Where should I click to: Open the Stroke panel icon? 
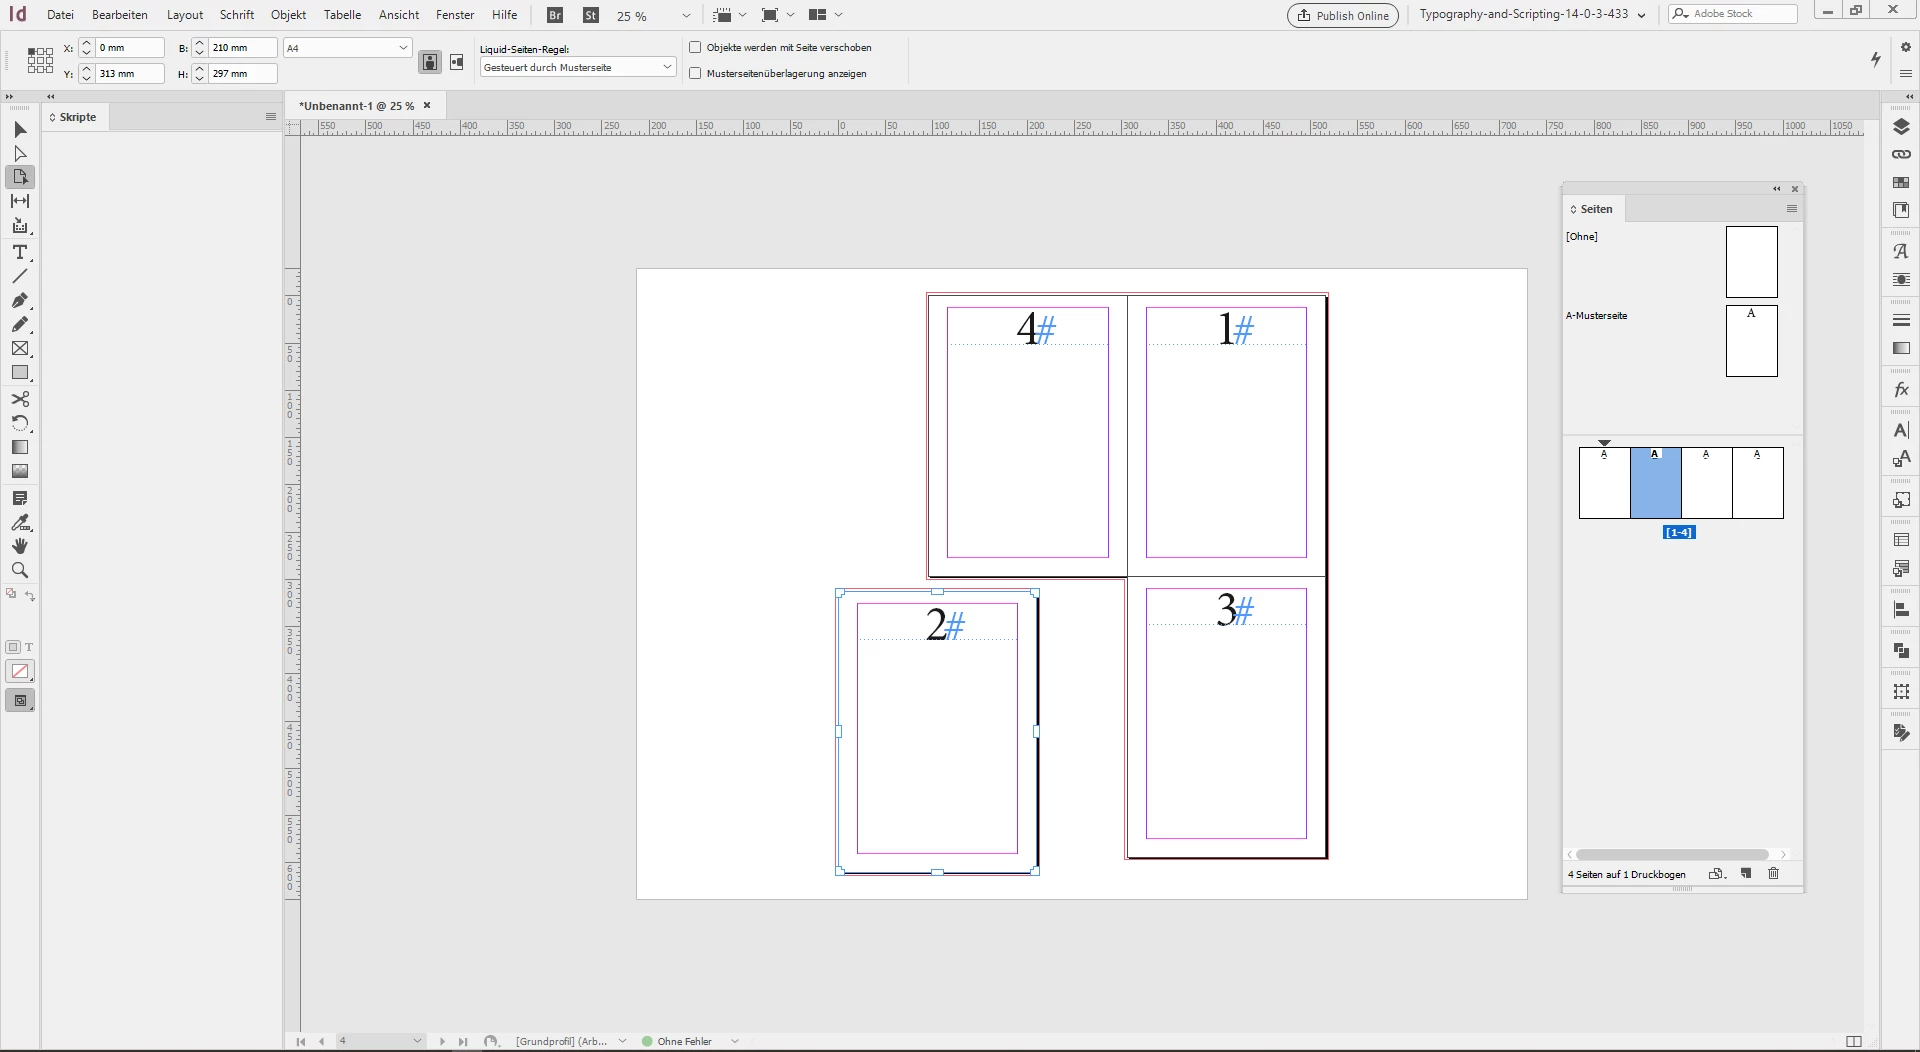pos(1901,320)
